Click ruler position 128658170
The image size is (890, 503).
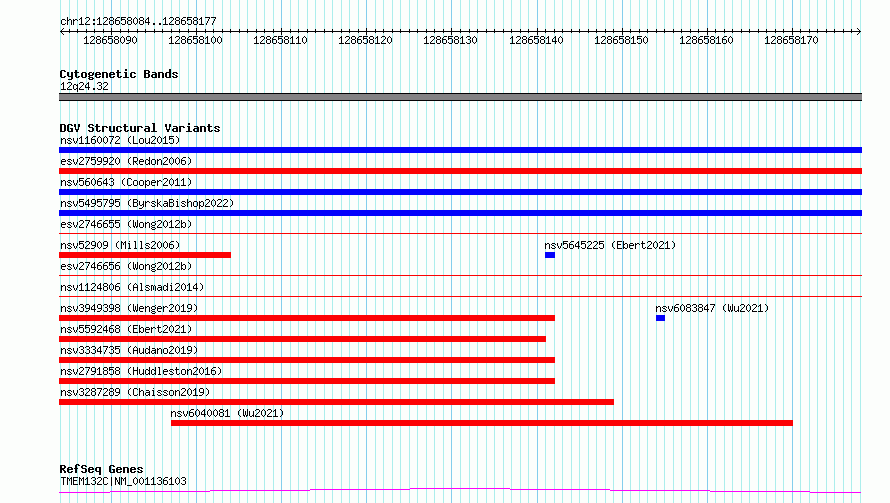tap(792, 40)
